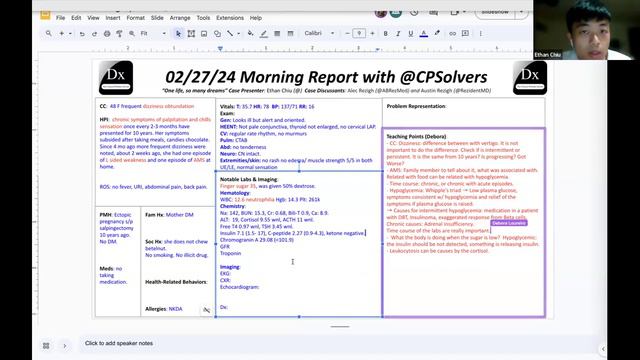Click the alt text icon near Allergies
The image size is (640, 360).
[x=207, y=310]
